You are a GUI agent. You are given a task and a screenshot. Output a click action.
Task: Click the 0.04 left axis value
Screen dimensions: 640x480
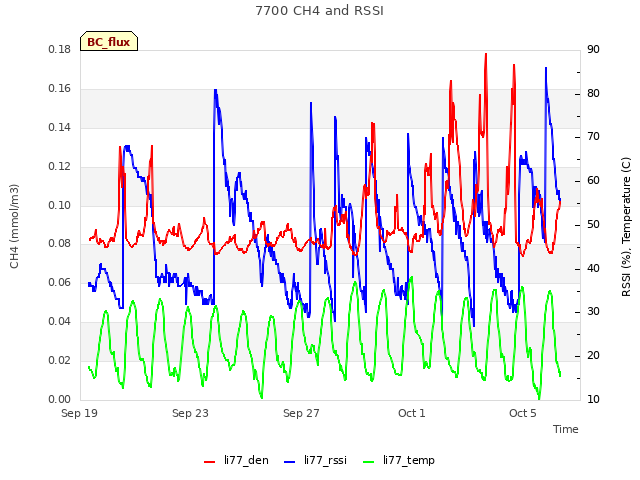[60, 321]
